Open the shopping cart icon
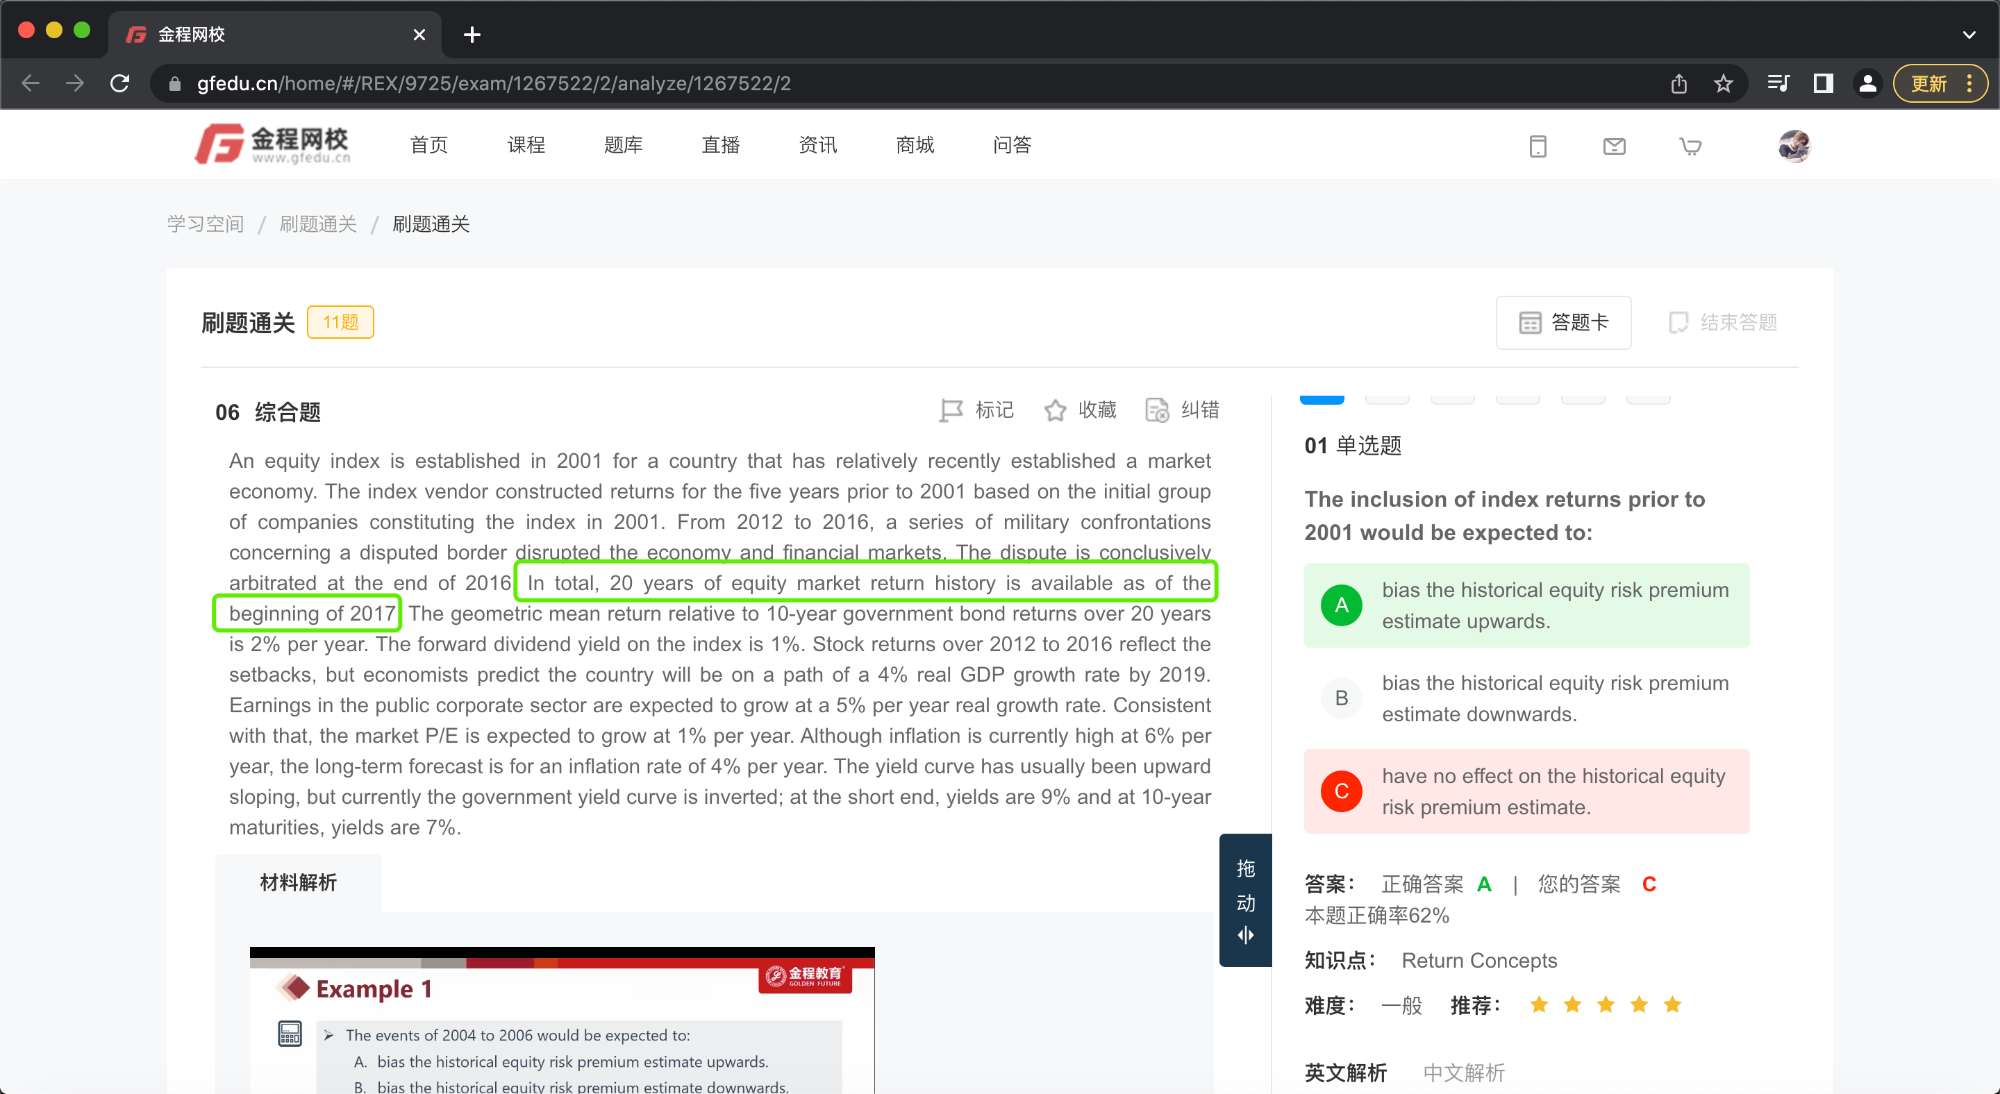Viewport: 2000px width, 1094px height. 1690,147
